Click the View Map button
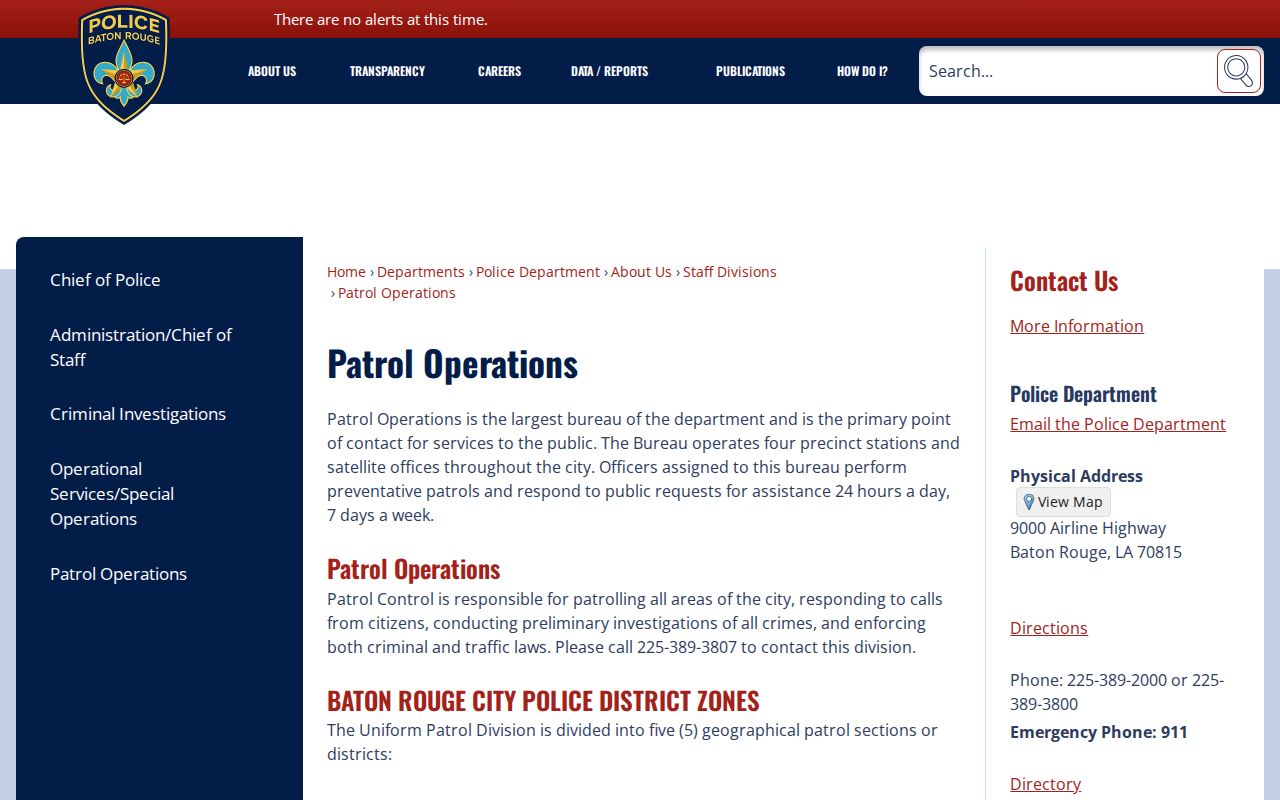Viewport: 1280px width, 800px height. click(1063, 502)
